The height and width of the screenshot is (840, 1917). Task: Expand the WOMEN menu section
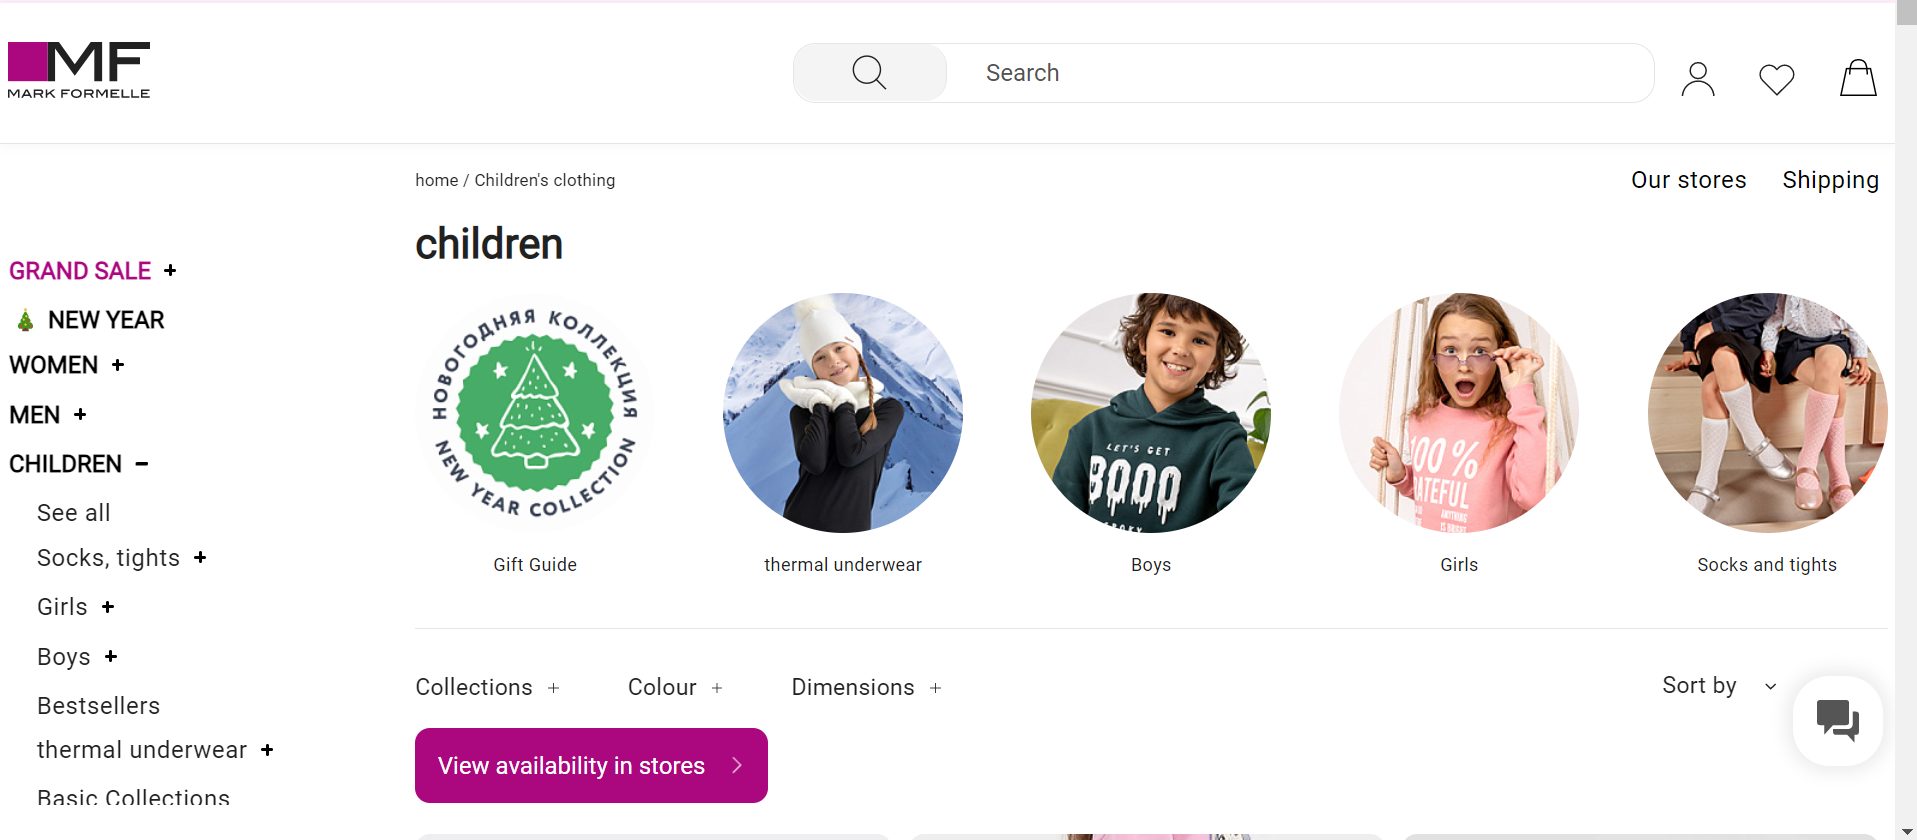point(118,365)
